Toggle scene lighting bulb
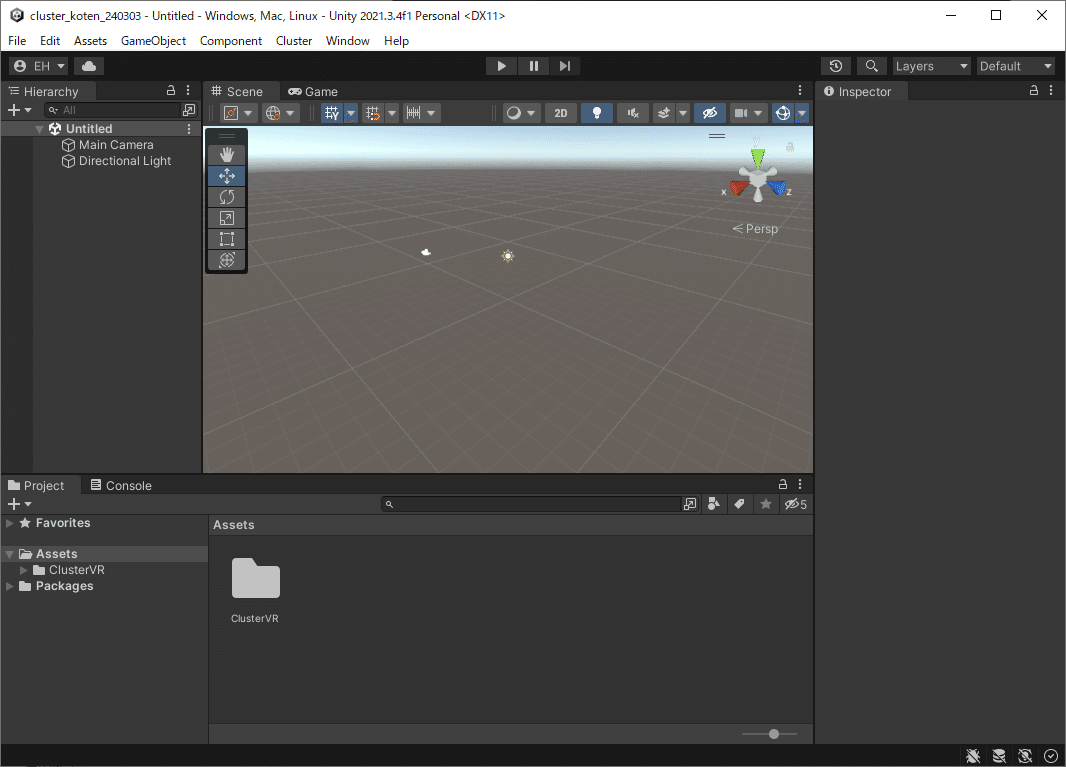Viewport: 1066px width, 767px height. (596, 113)
